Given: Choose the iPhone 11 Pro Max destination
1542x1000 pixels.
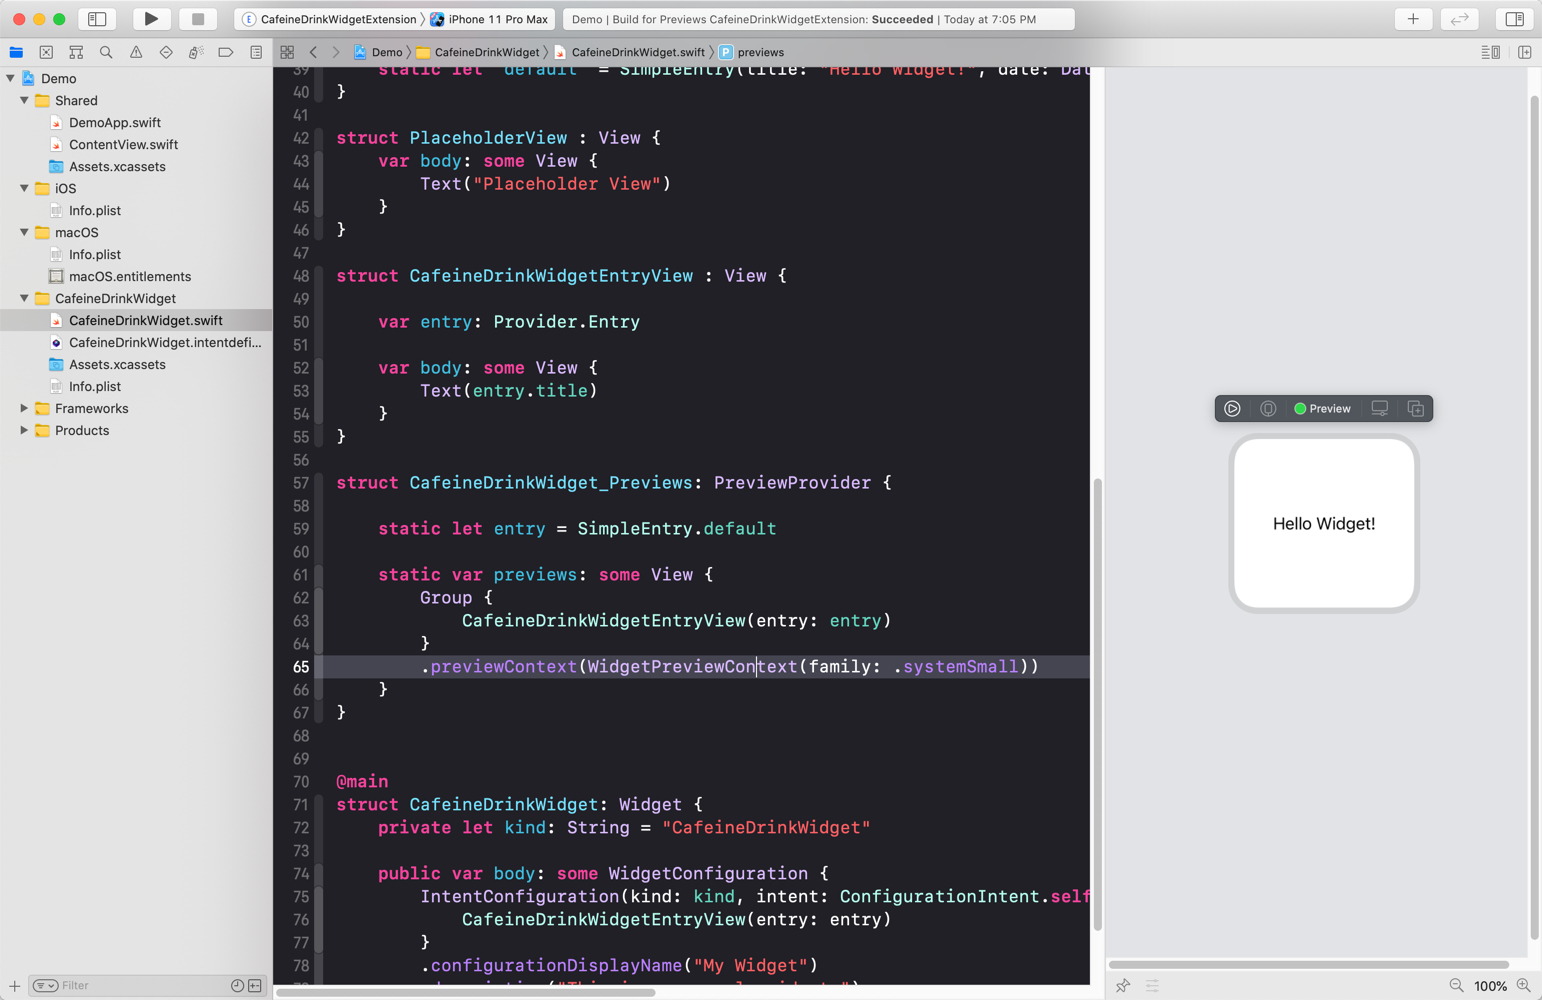Looking at the screenshot, I should click(490, 19).
